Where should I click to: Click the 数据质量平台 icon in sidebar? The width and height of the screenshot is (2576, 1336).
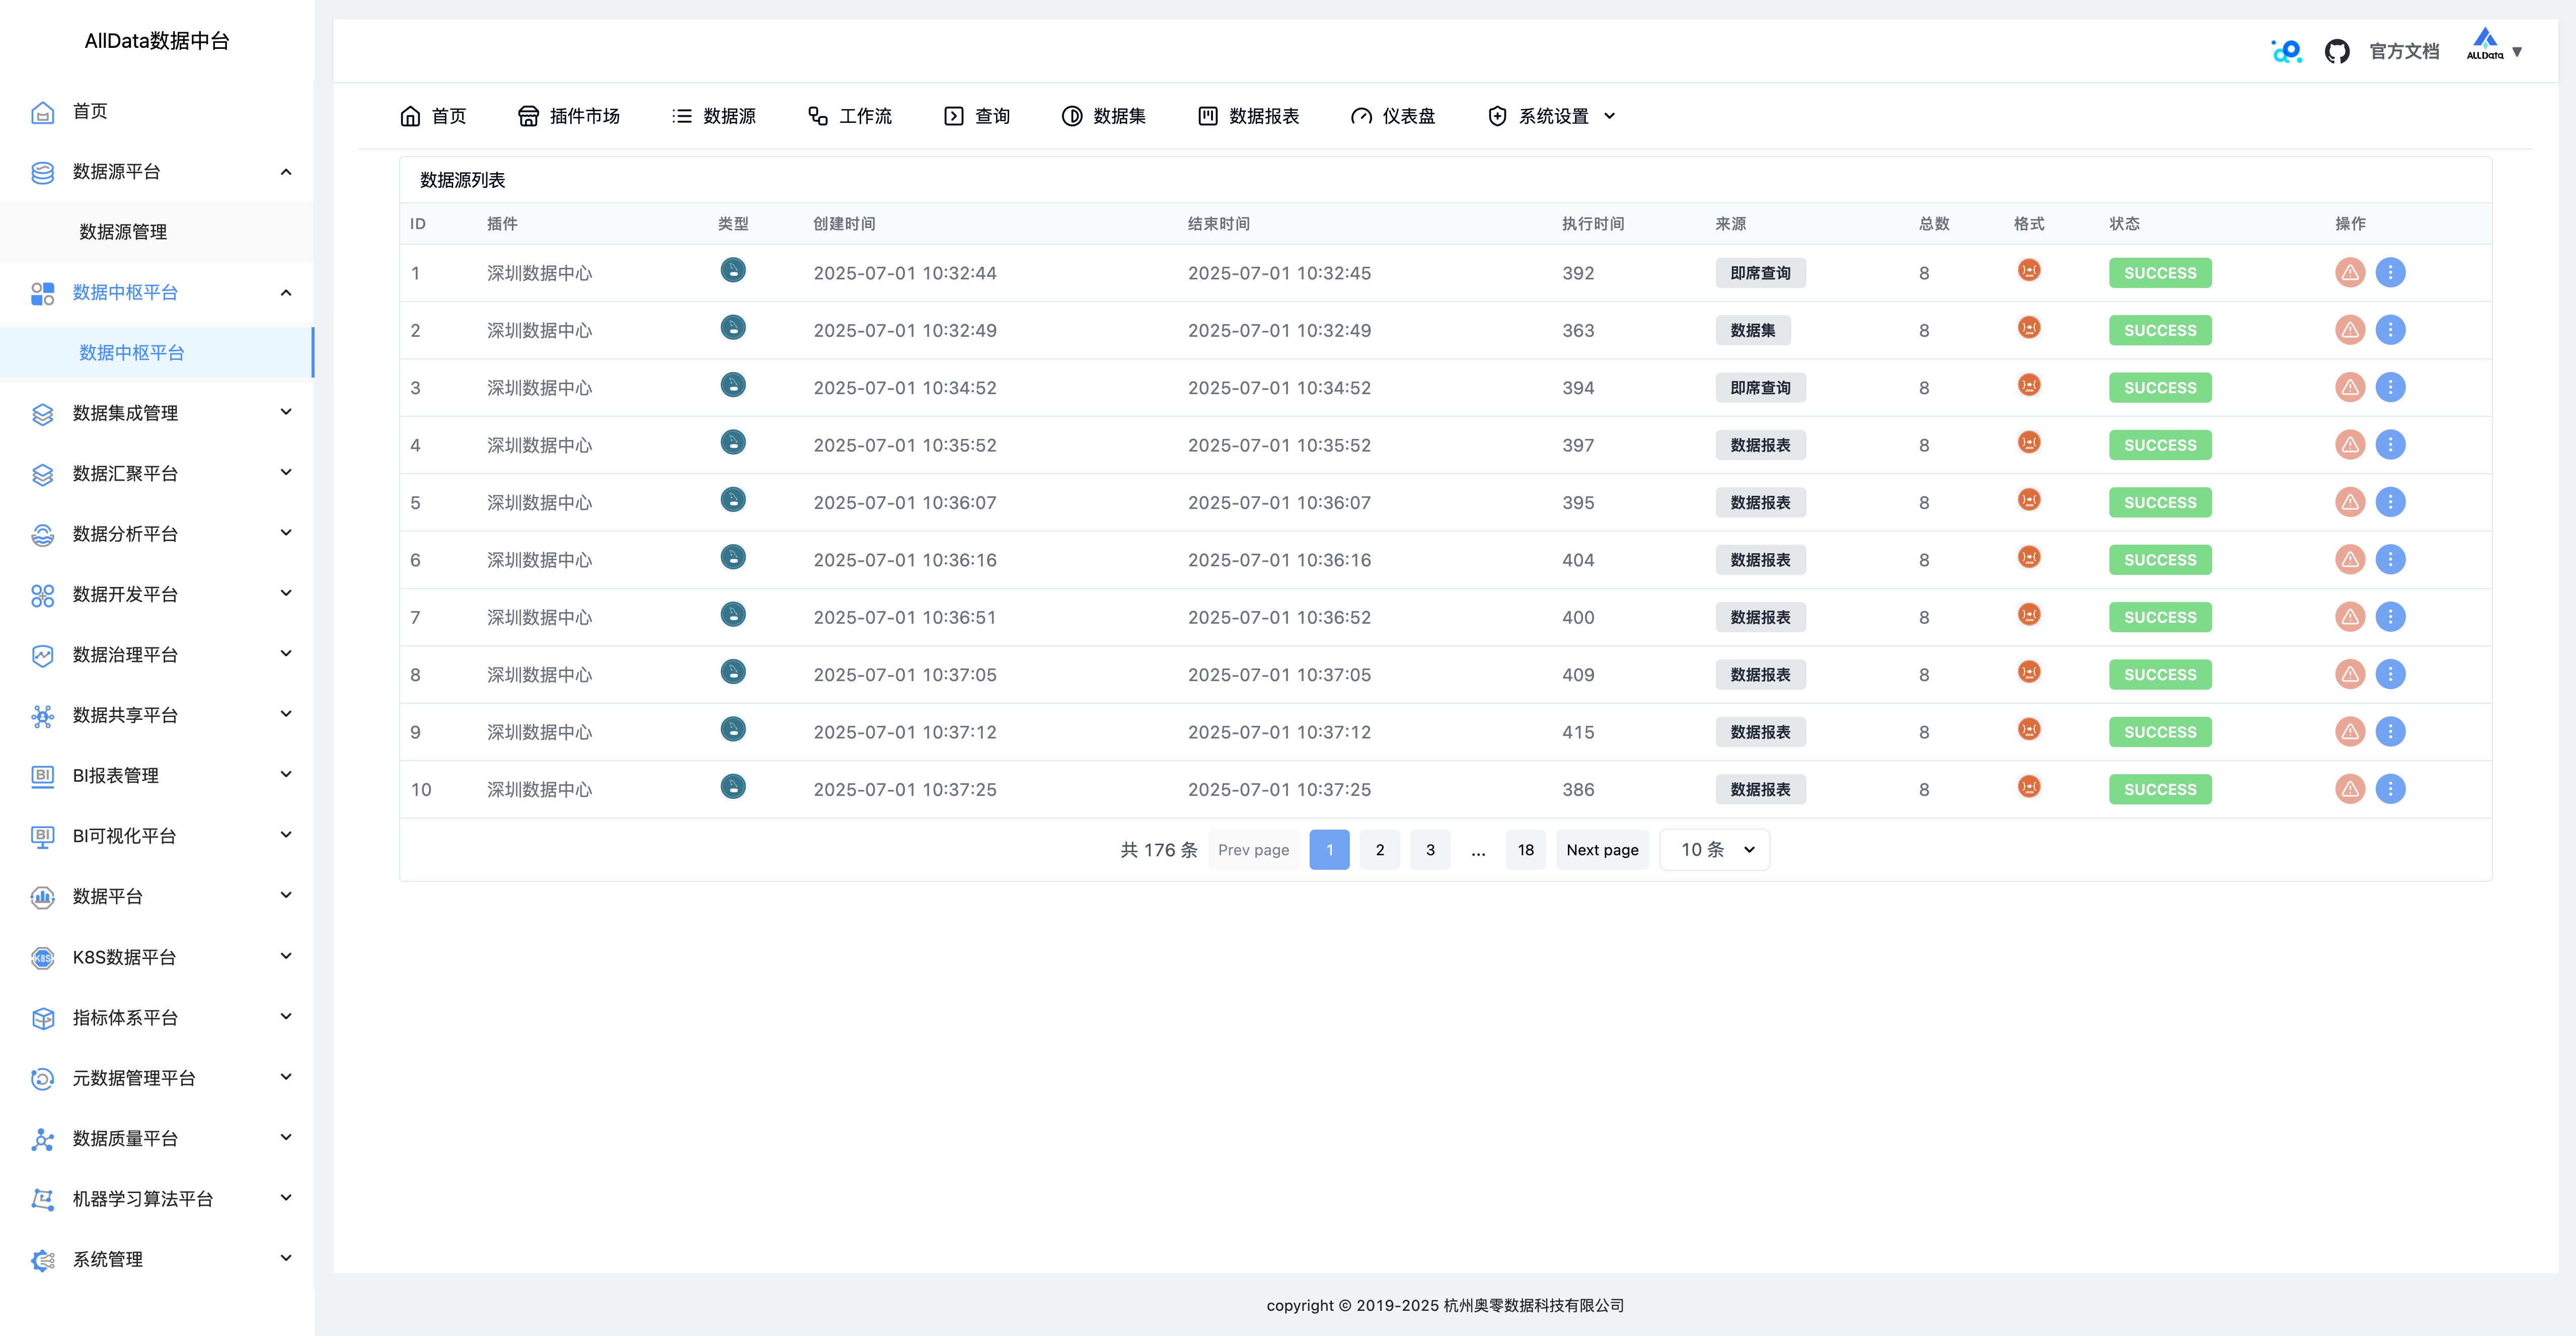42,1139
